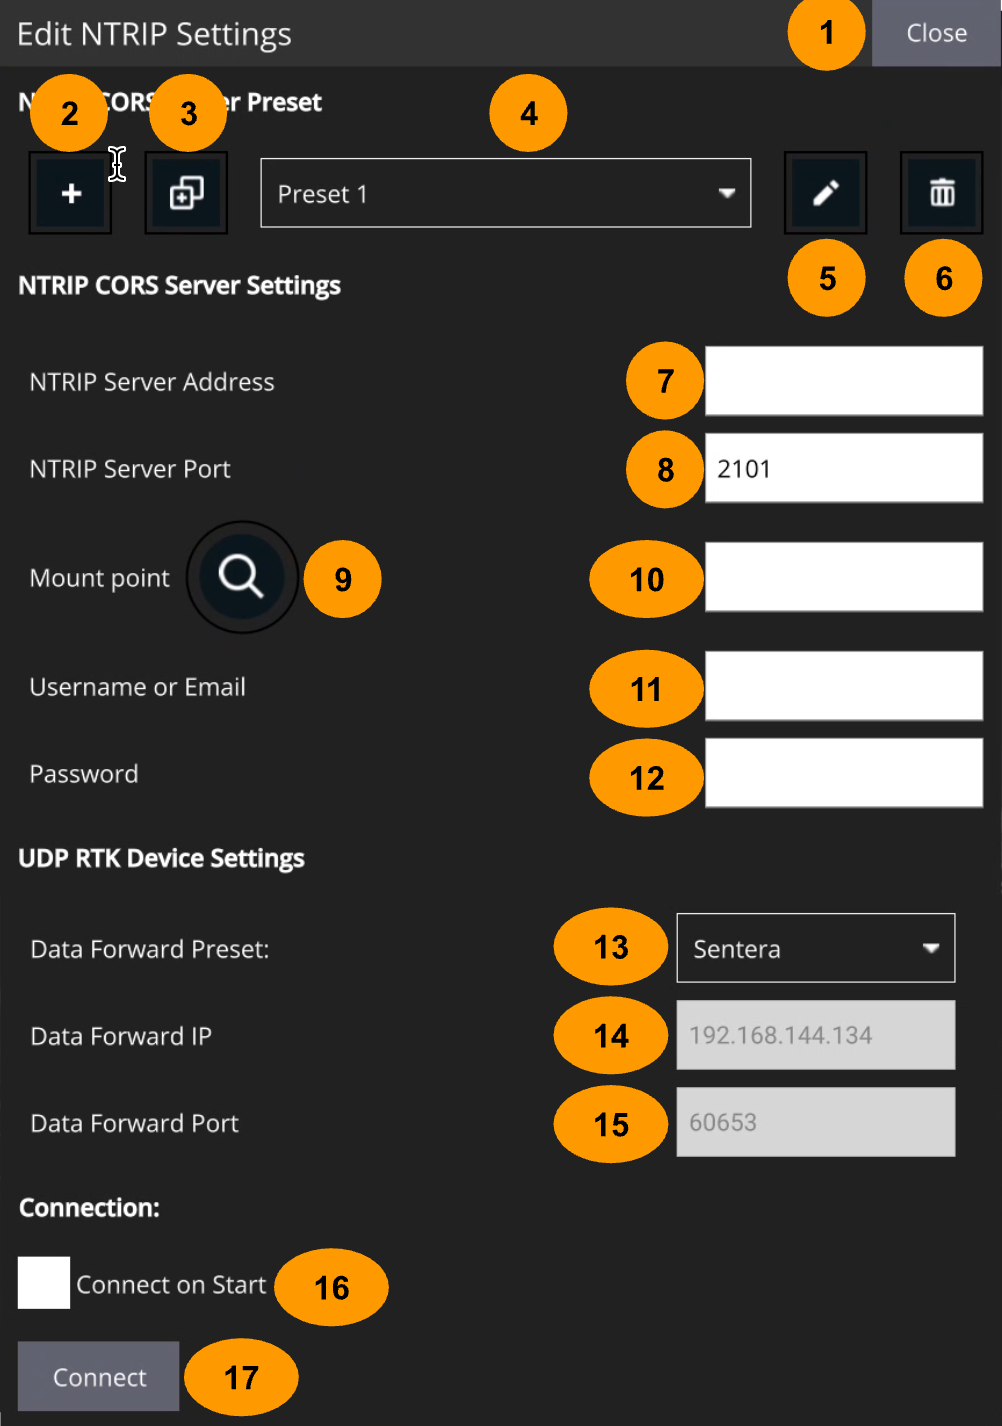
Task: Select the NTRIP Server Port field showing 2101
Action: (x=843, y=468)
